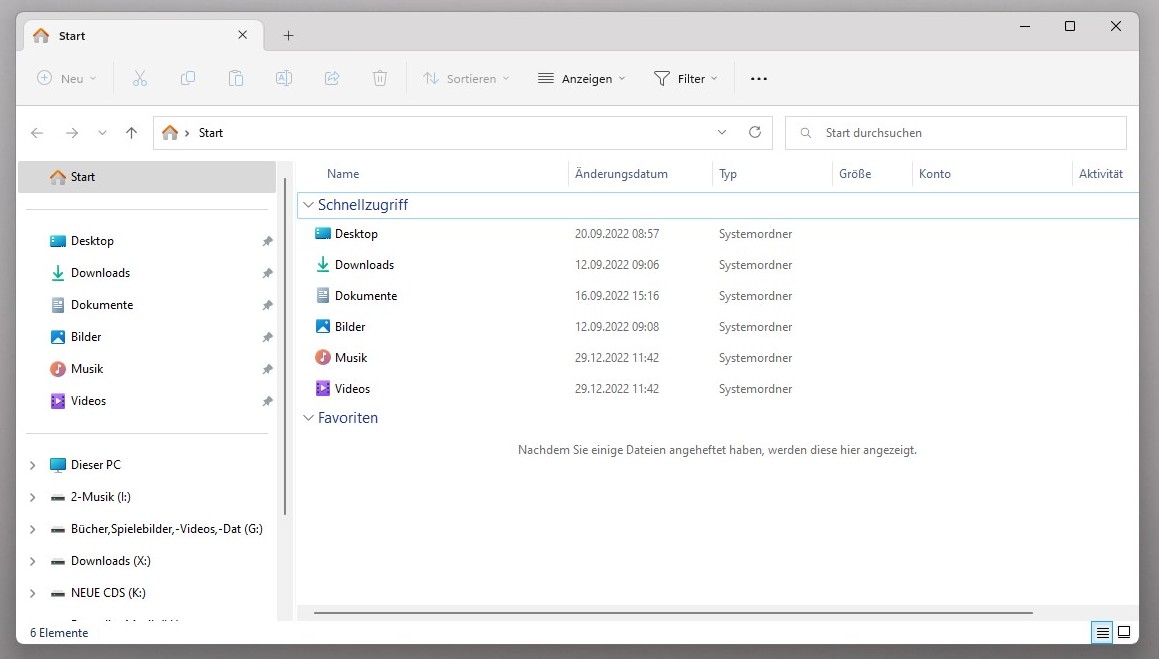Switch to details view via bottom-right toggle
Viewport: 1159px width, 659px height.
pyautogui.click(x=1101, y=632)
